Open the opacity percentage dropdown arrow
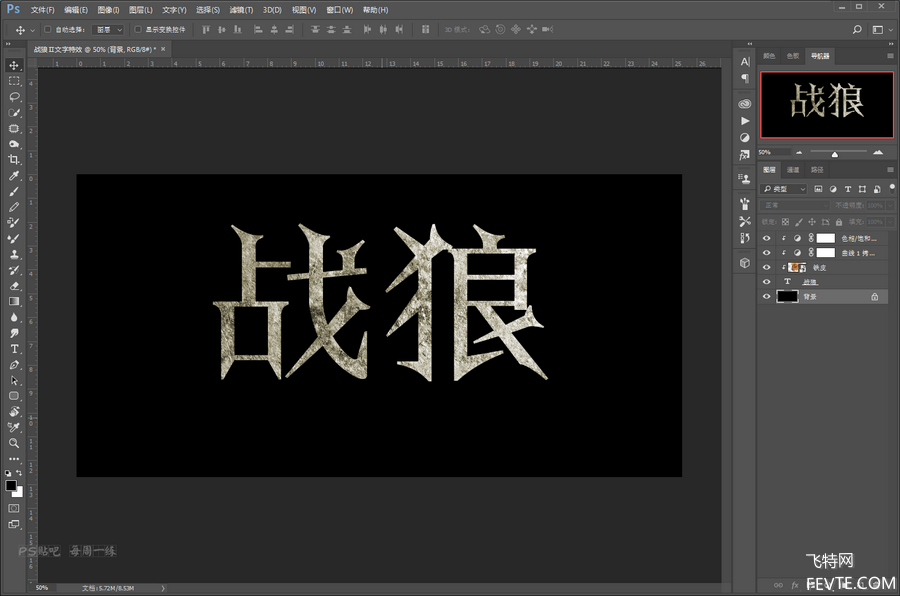900x596 pixels. (x=890, y=205)
